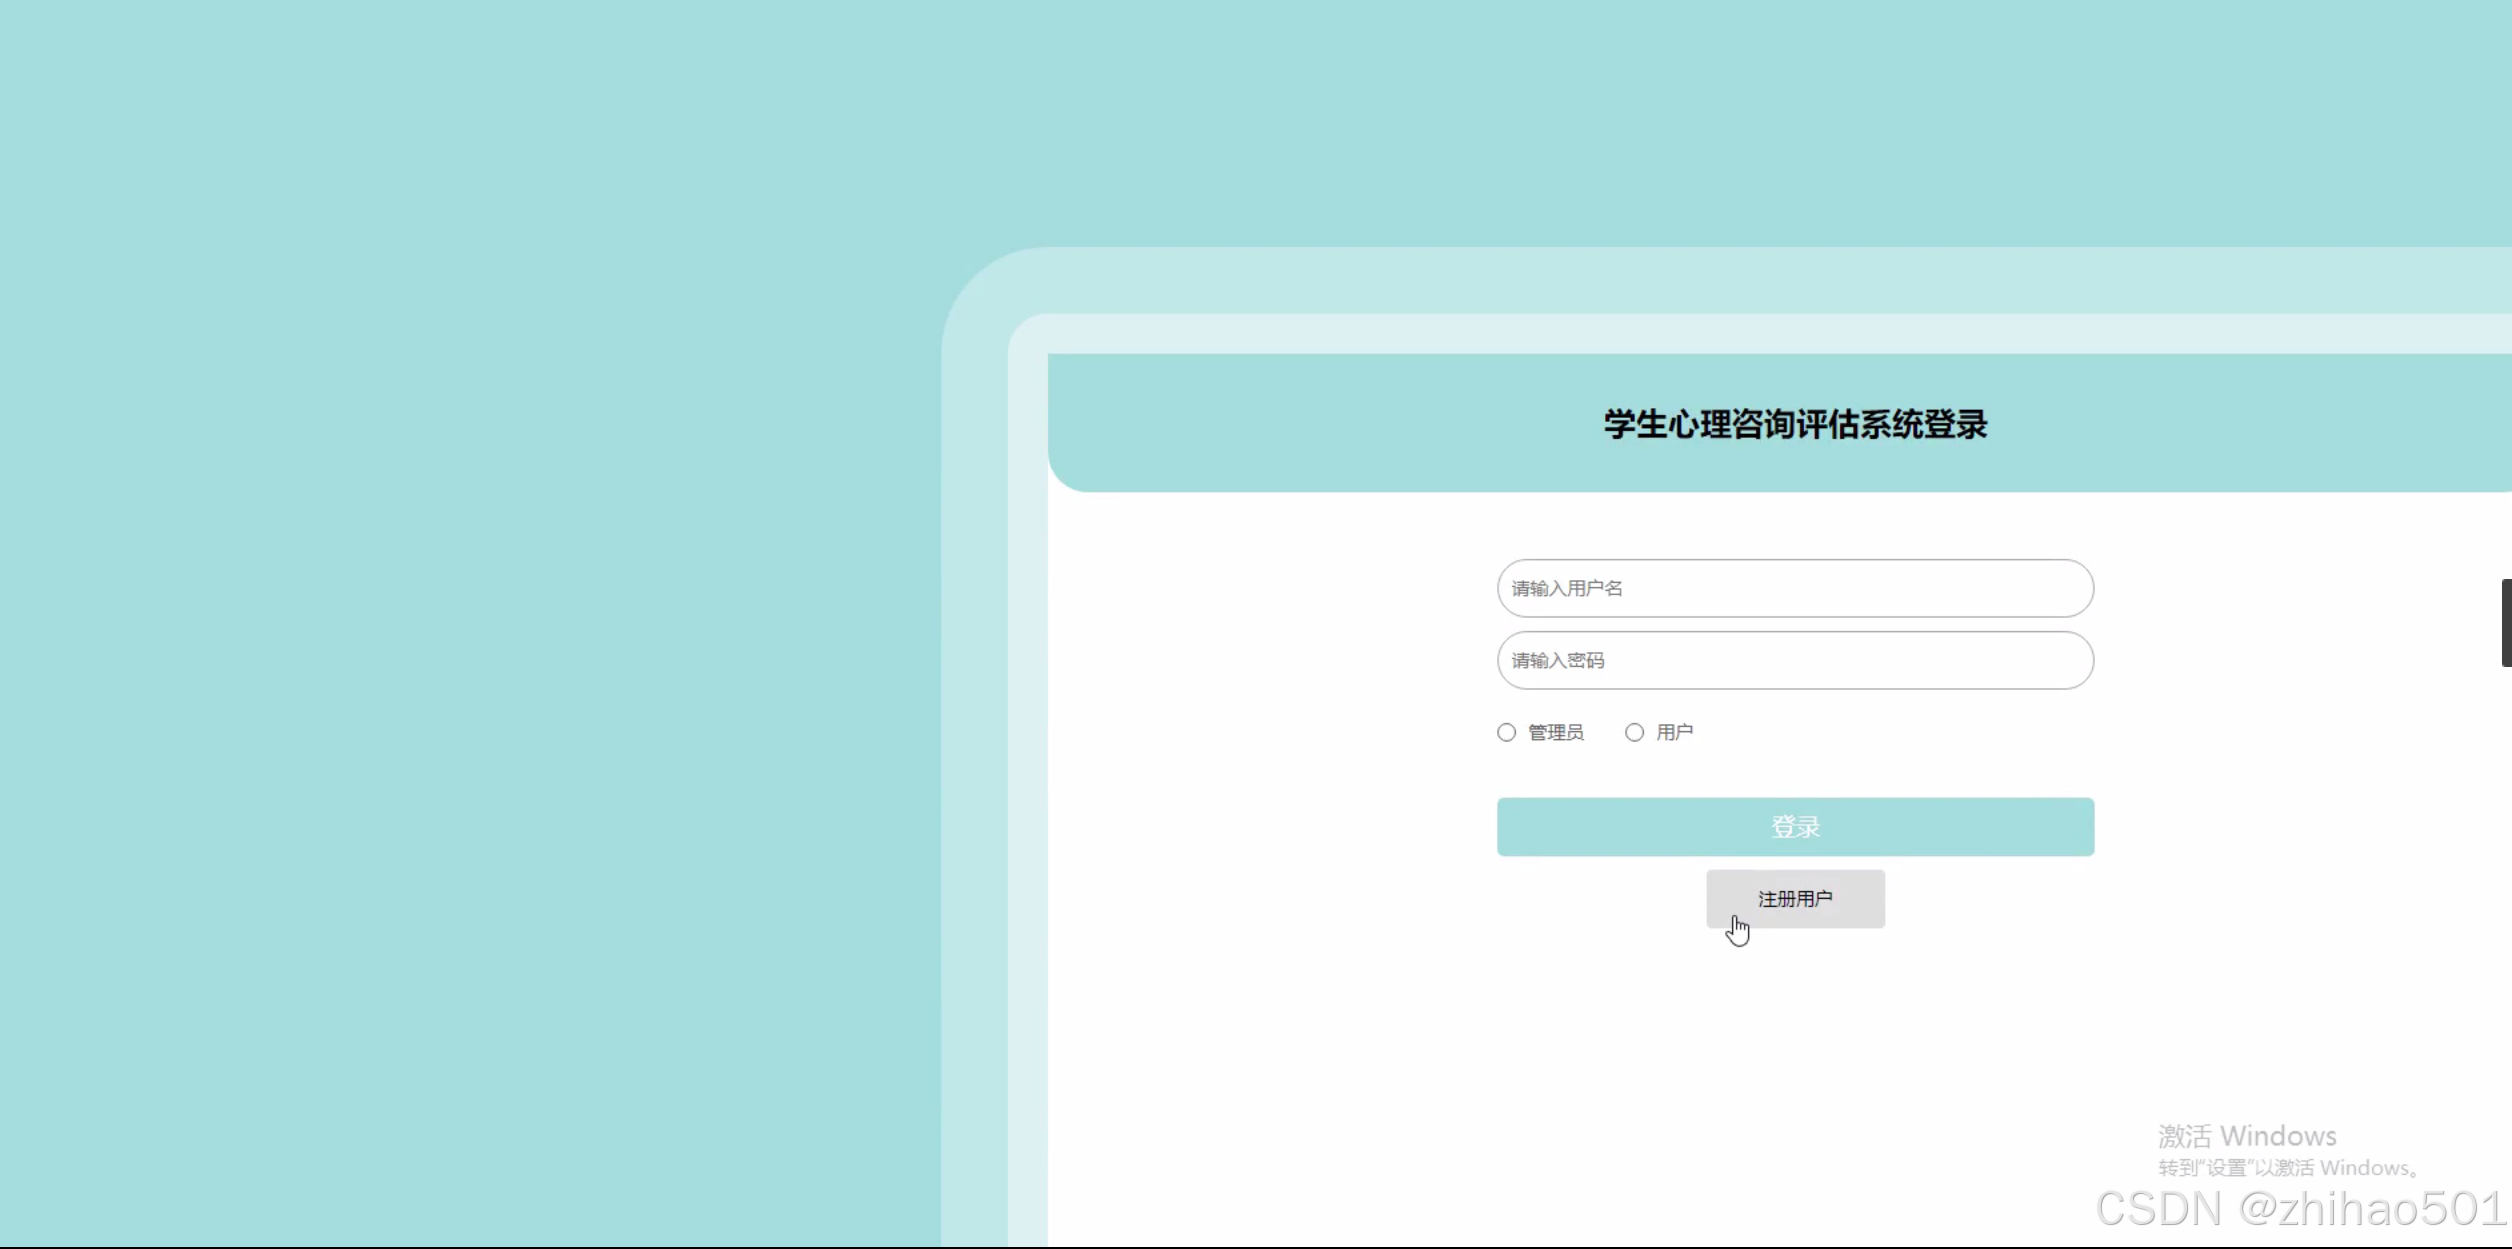Click the 请输入用户名 placeholder text
The width and height of the screenshot is (2512, 1249).
click(1566, 588)
